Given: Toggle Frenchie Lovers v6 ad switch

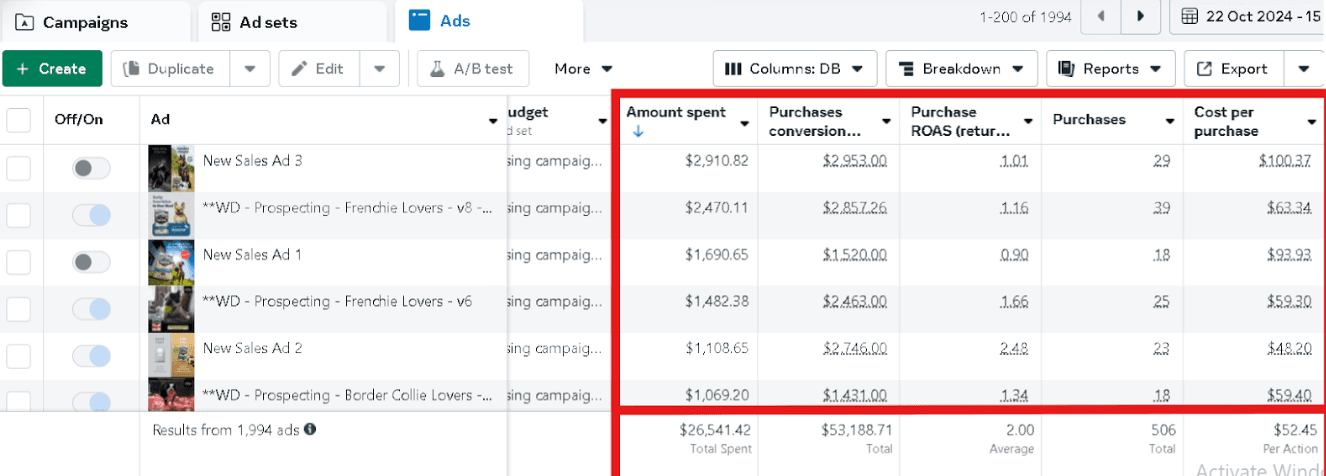Looking at the screenshot, I should point(91,309).
